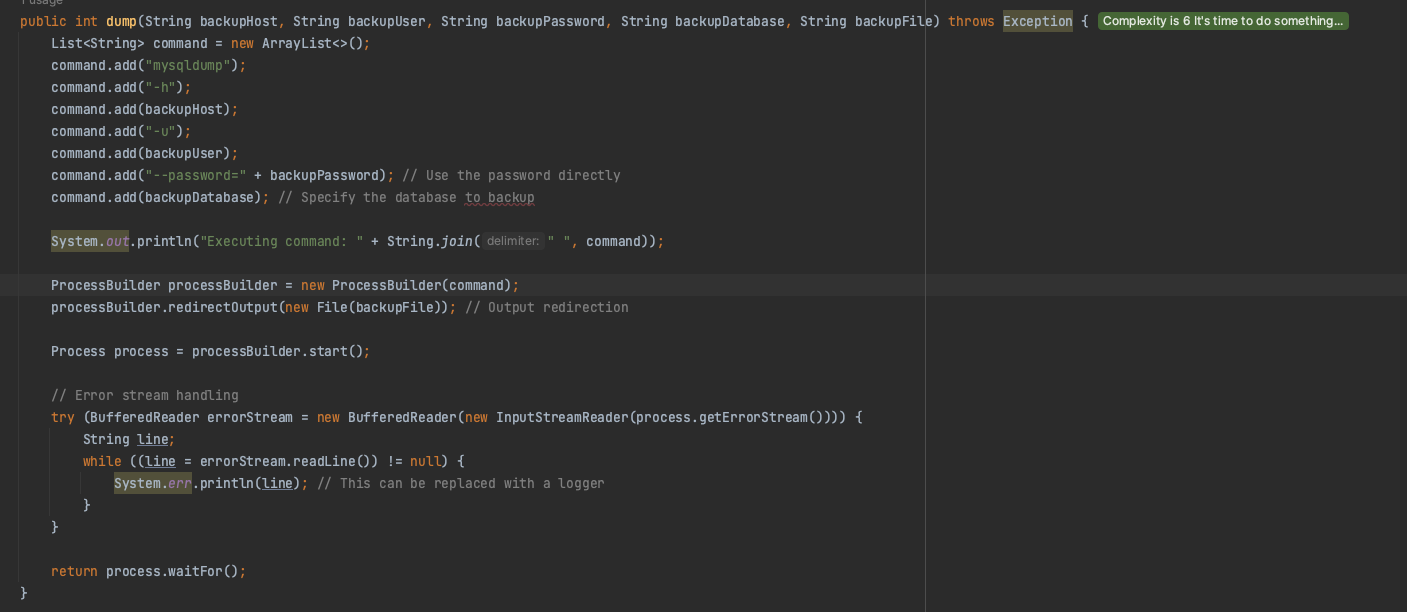Click the "backupFile" parameter in the method signature

point(893,21)
